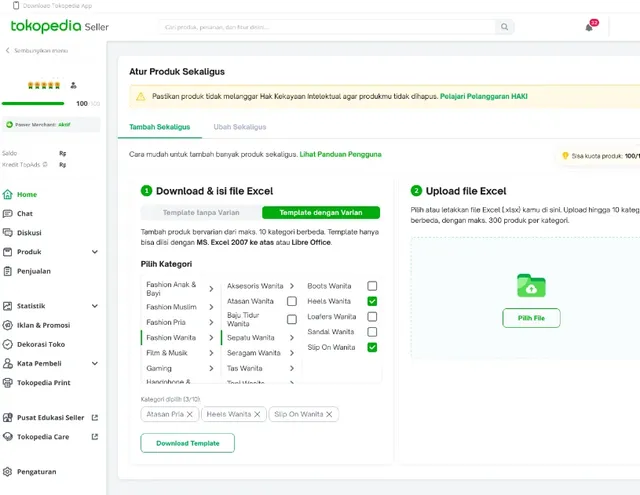The image size is (640, 495).
Task: Remove Heels Wanita selected category chip
Action: (x=257, y=414)
